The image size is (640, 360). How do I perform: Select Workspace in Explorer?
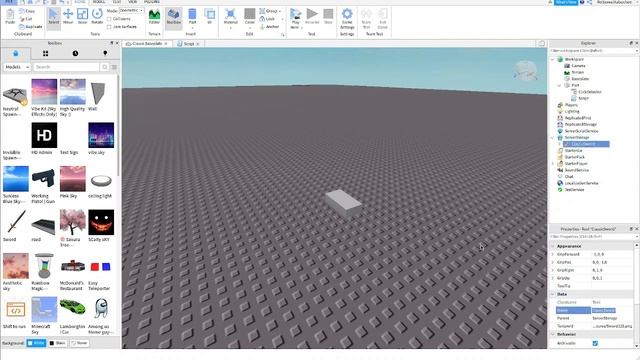point(574,59)
